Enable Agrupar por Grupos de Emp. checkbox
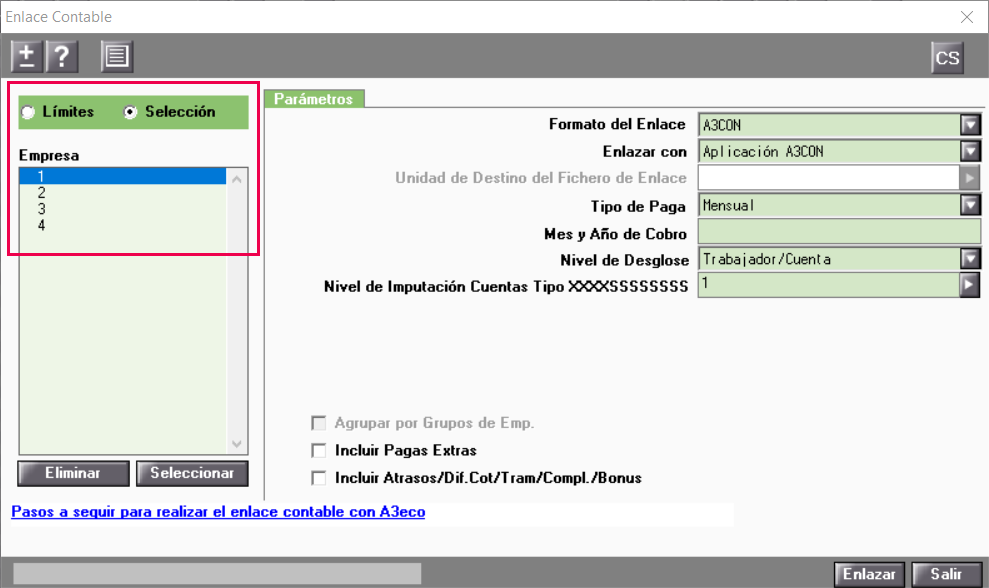Viewport: 989px width, 588px height. point(319,423)
